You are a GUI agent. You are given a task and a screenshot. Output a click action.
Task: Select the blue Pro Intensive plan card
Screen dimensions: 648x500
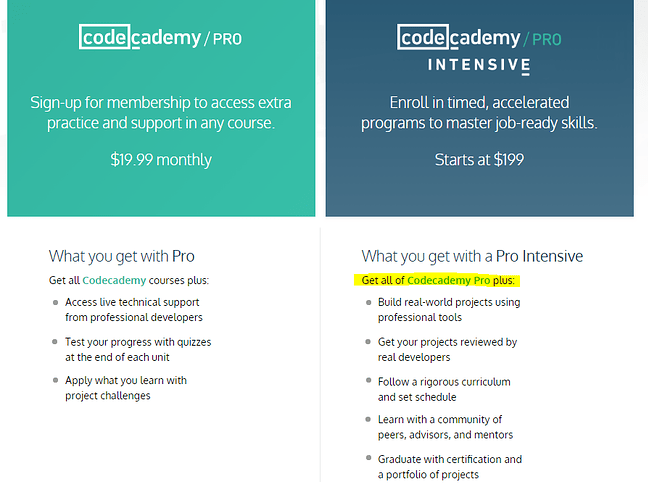click(x=479, y=108)
